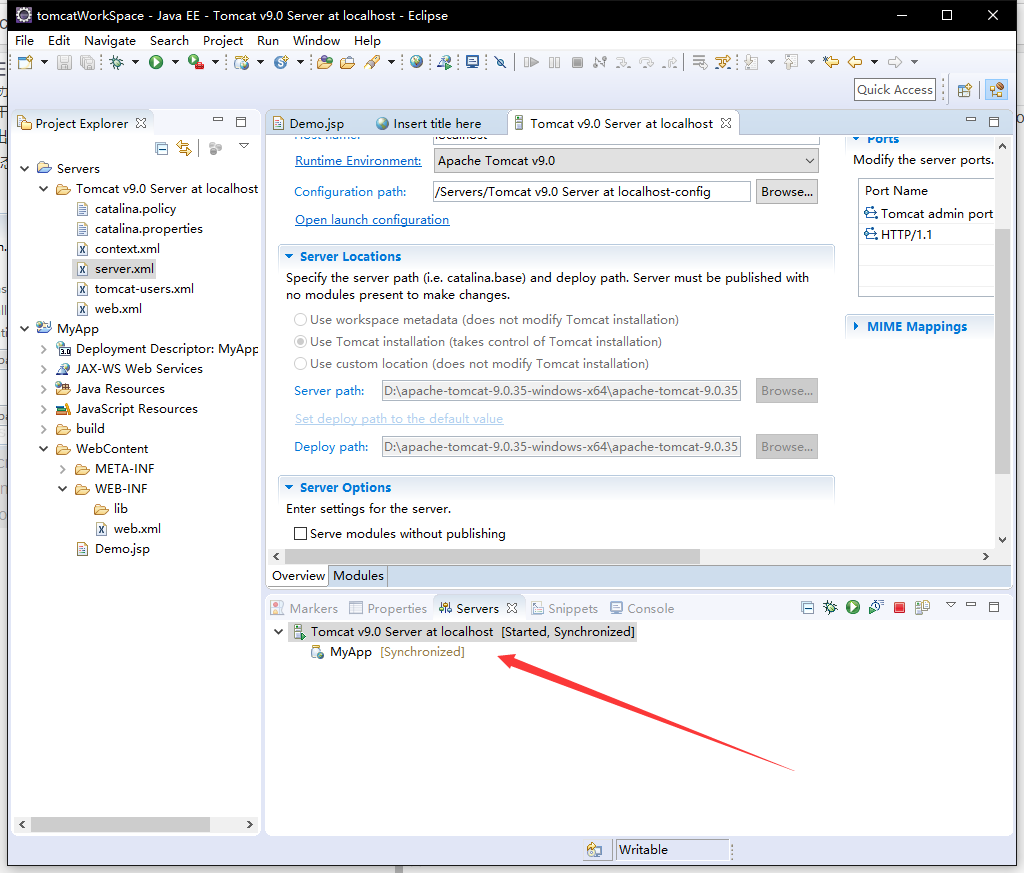Click the New Servlet toolbar icon
Image resolution: width=1024 pixels, height=873 pixels.
pos(281,62)
